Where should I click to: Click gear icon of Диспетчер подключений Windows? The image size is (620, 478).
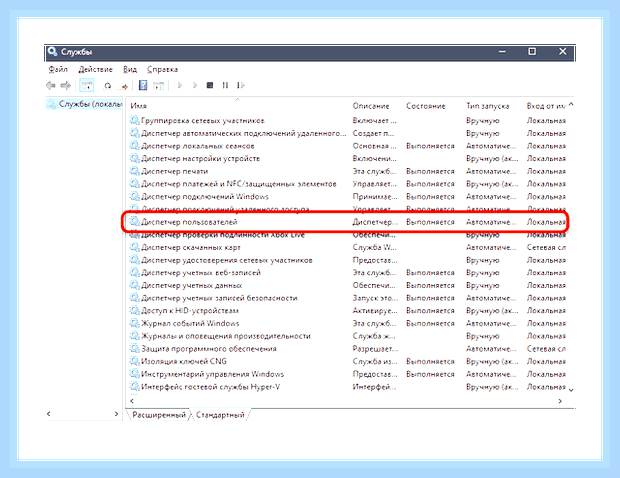click(x=134, y=196)
